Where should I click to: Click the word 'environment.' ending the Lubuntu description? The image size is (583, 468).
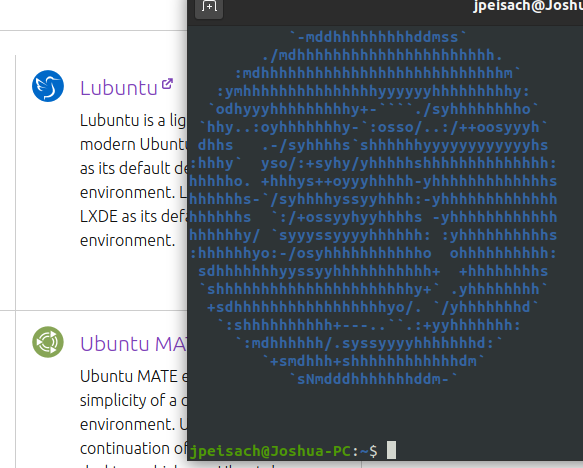click(x=128, y=240)
